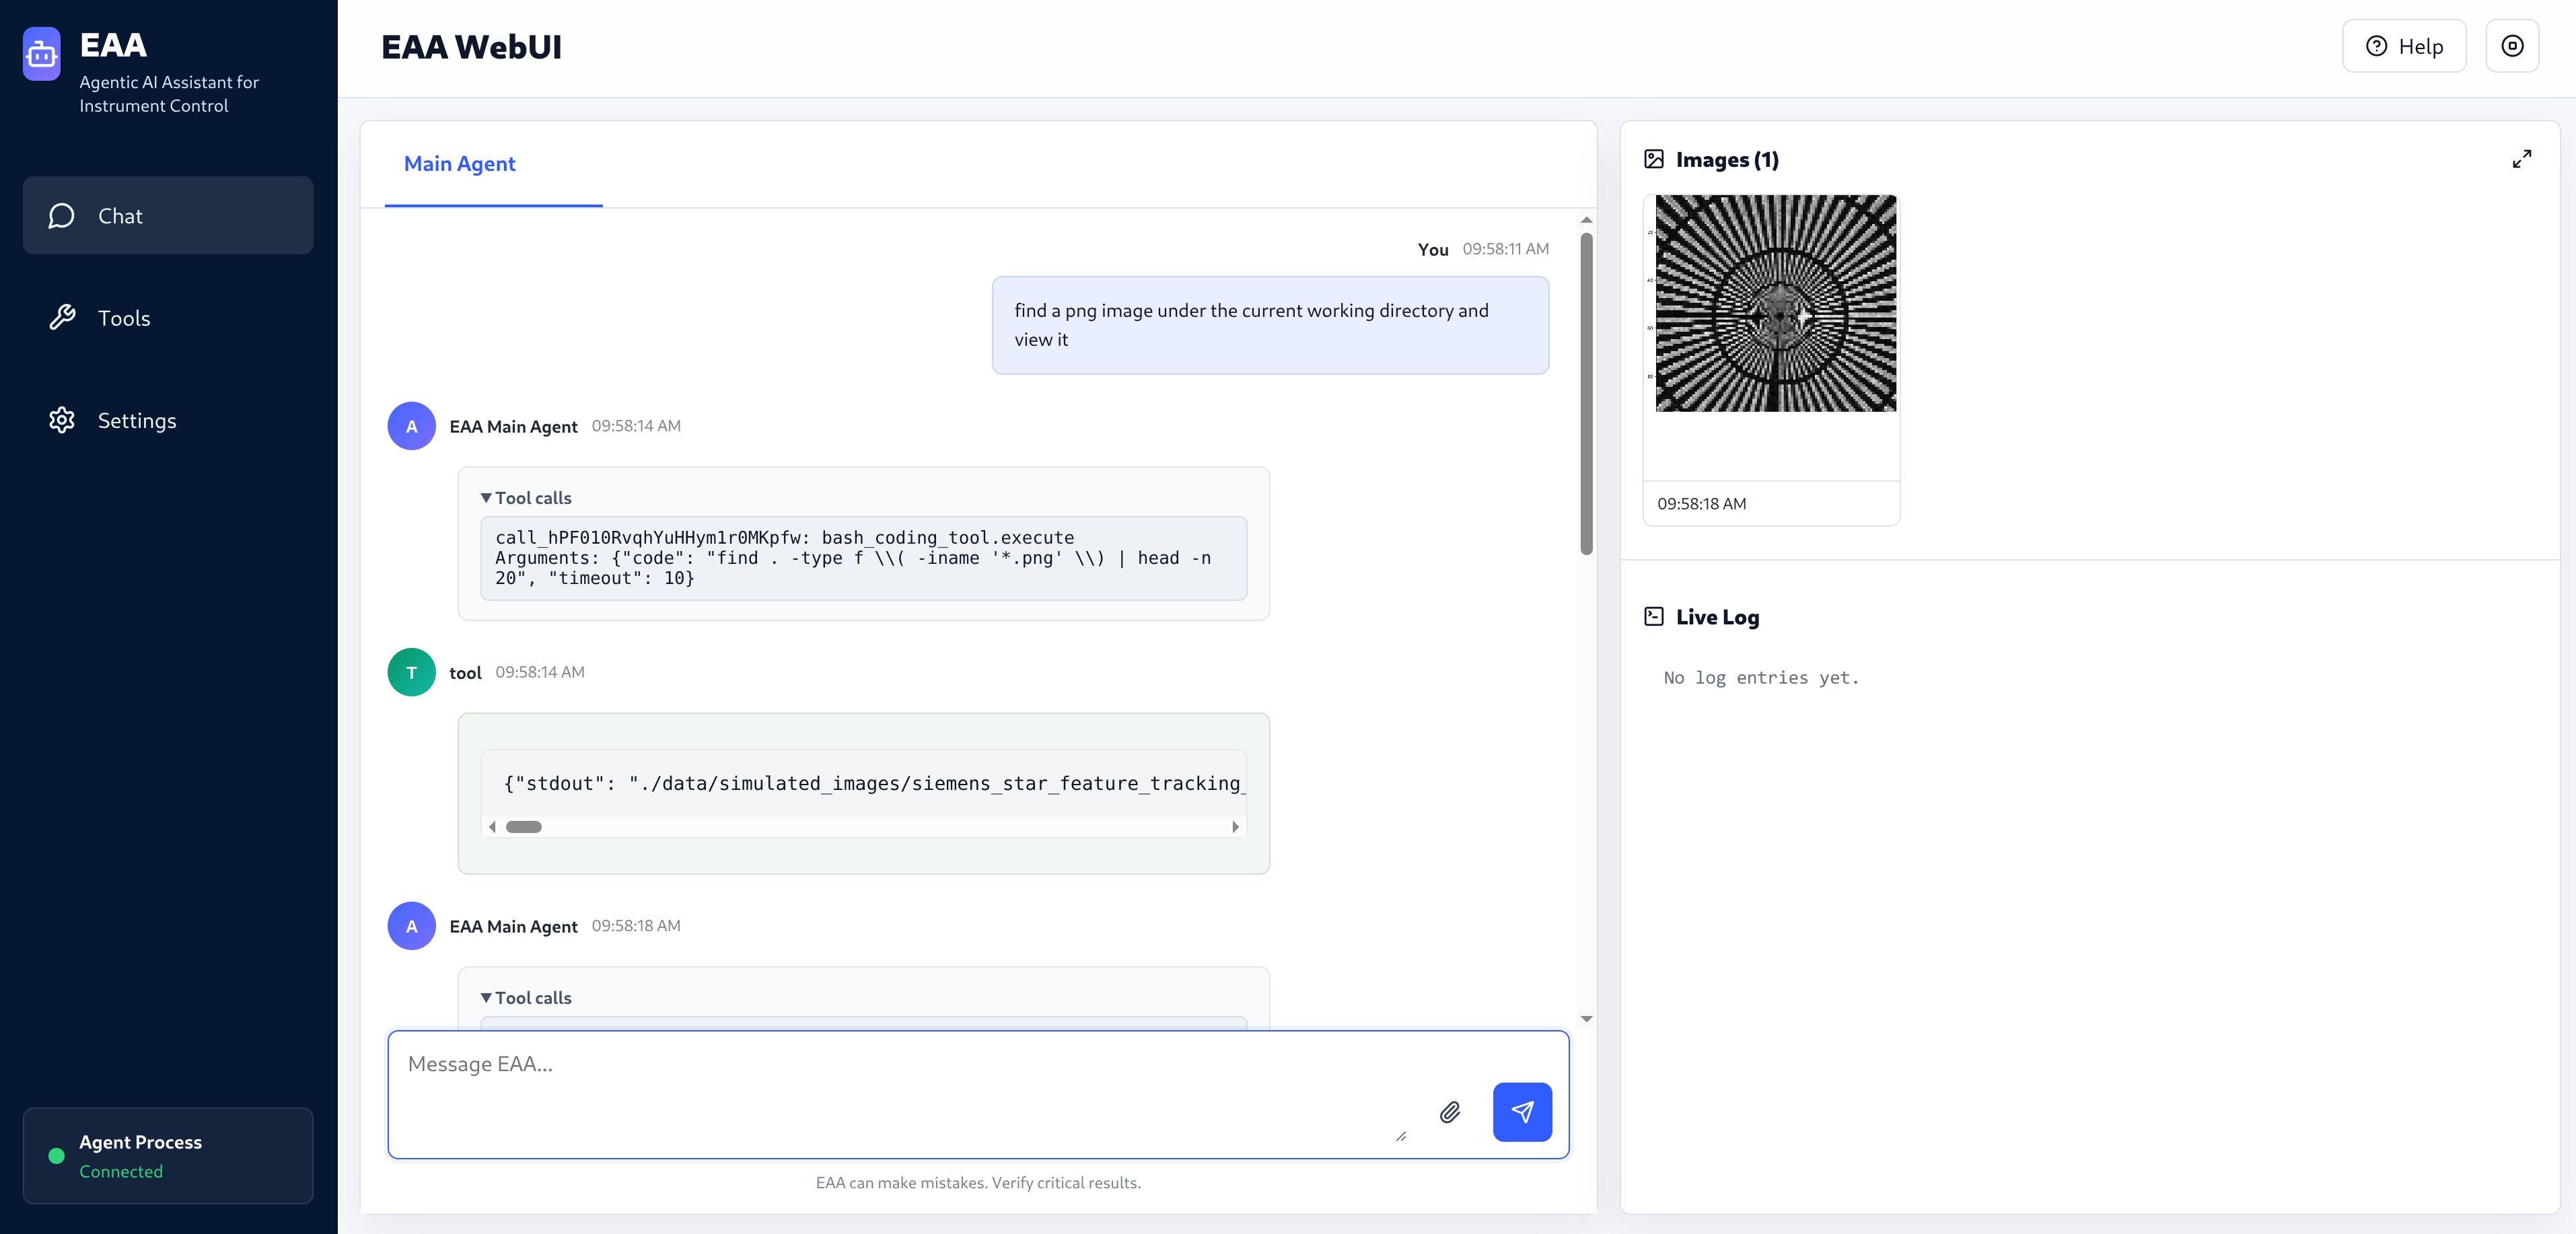
Task: Click the green connected status dot
Action: pyautogui.click(x=57, y=1156)
